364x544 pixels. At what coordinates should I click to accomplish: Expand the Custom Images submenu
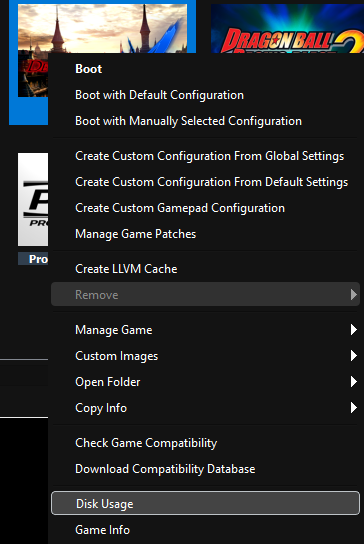point(205,356)
